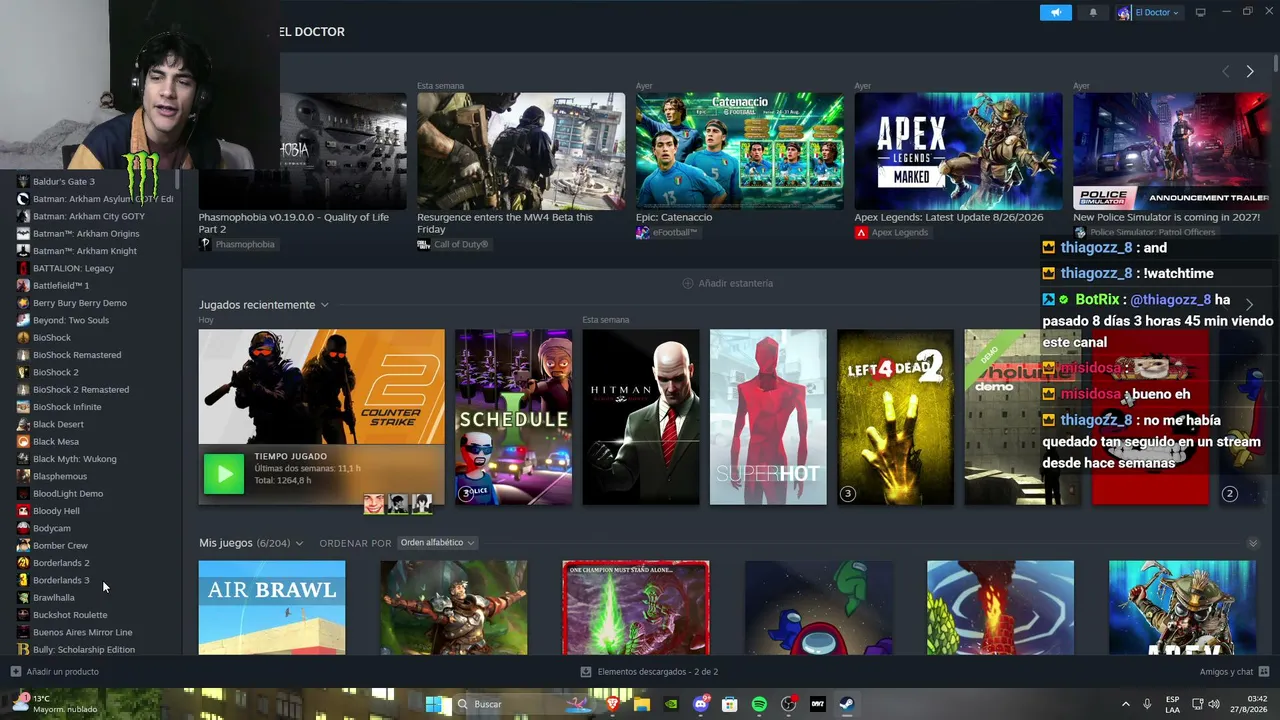
Task: Open Discord from taskbar
Action: (701, 704)
